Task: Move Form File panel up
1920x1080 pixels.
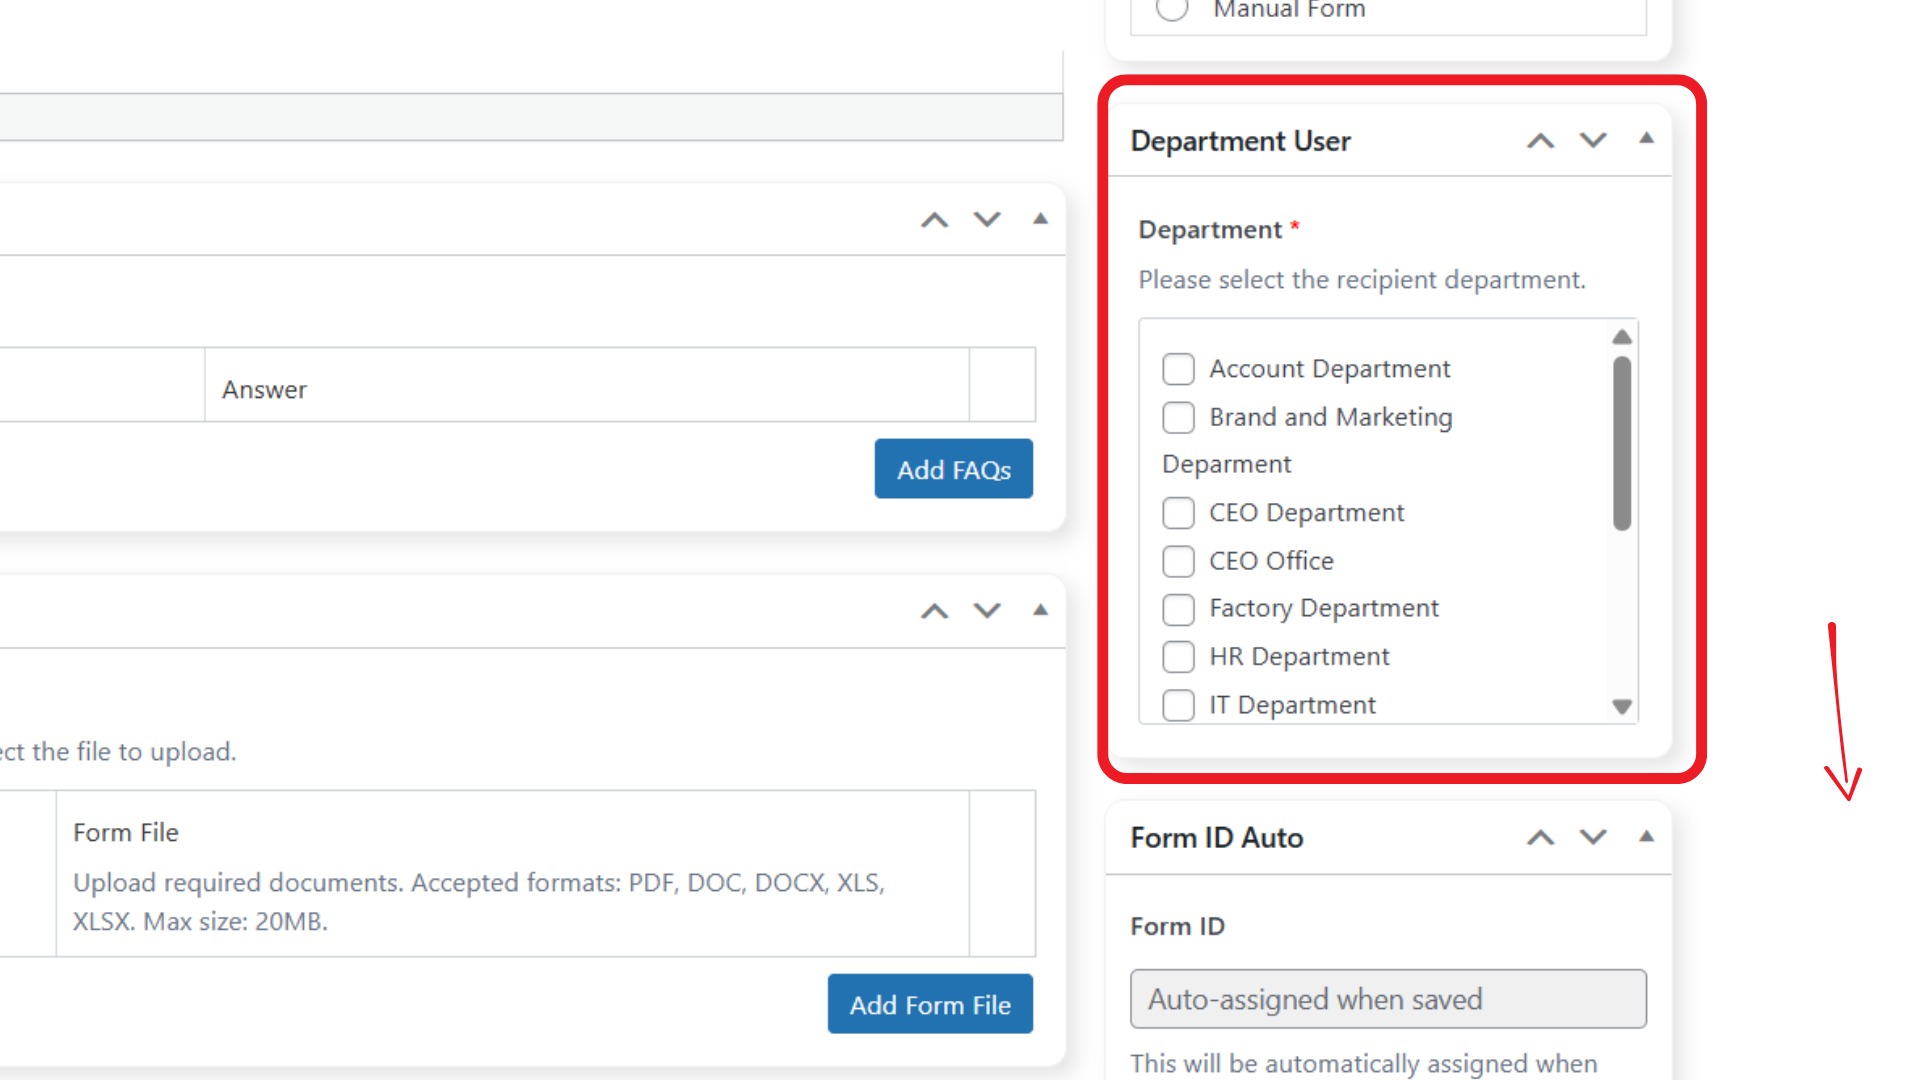Action: coord(934,611)
